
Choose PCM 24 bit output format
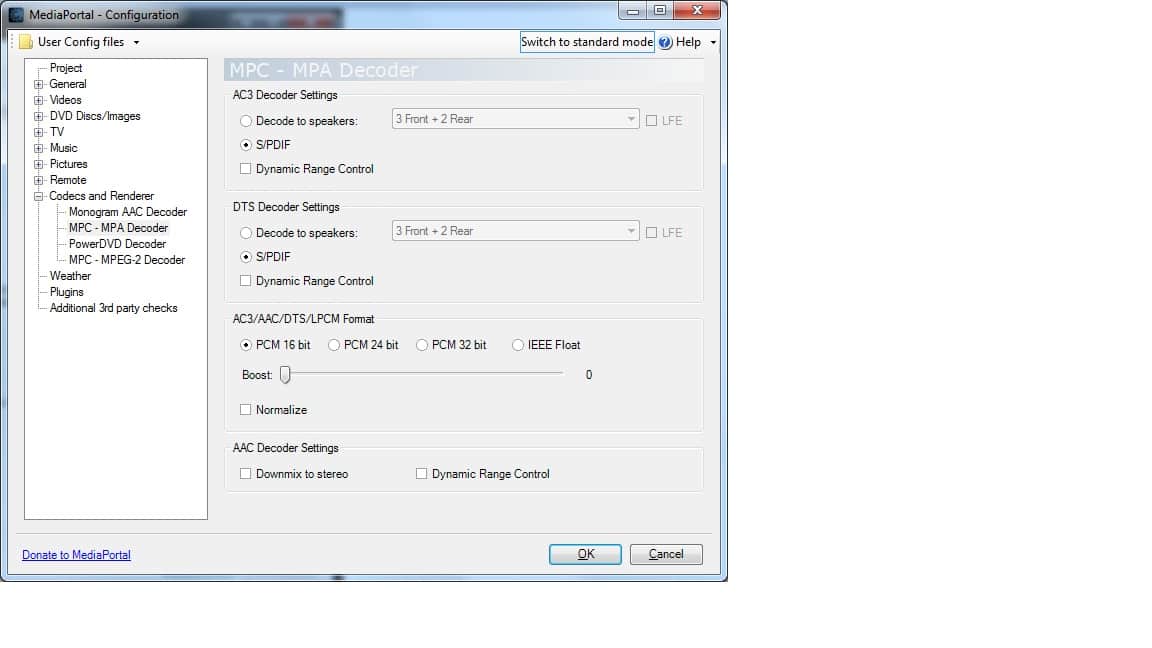(x=334, y=345)
